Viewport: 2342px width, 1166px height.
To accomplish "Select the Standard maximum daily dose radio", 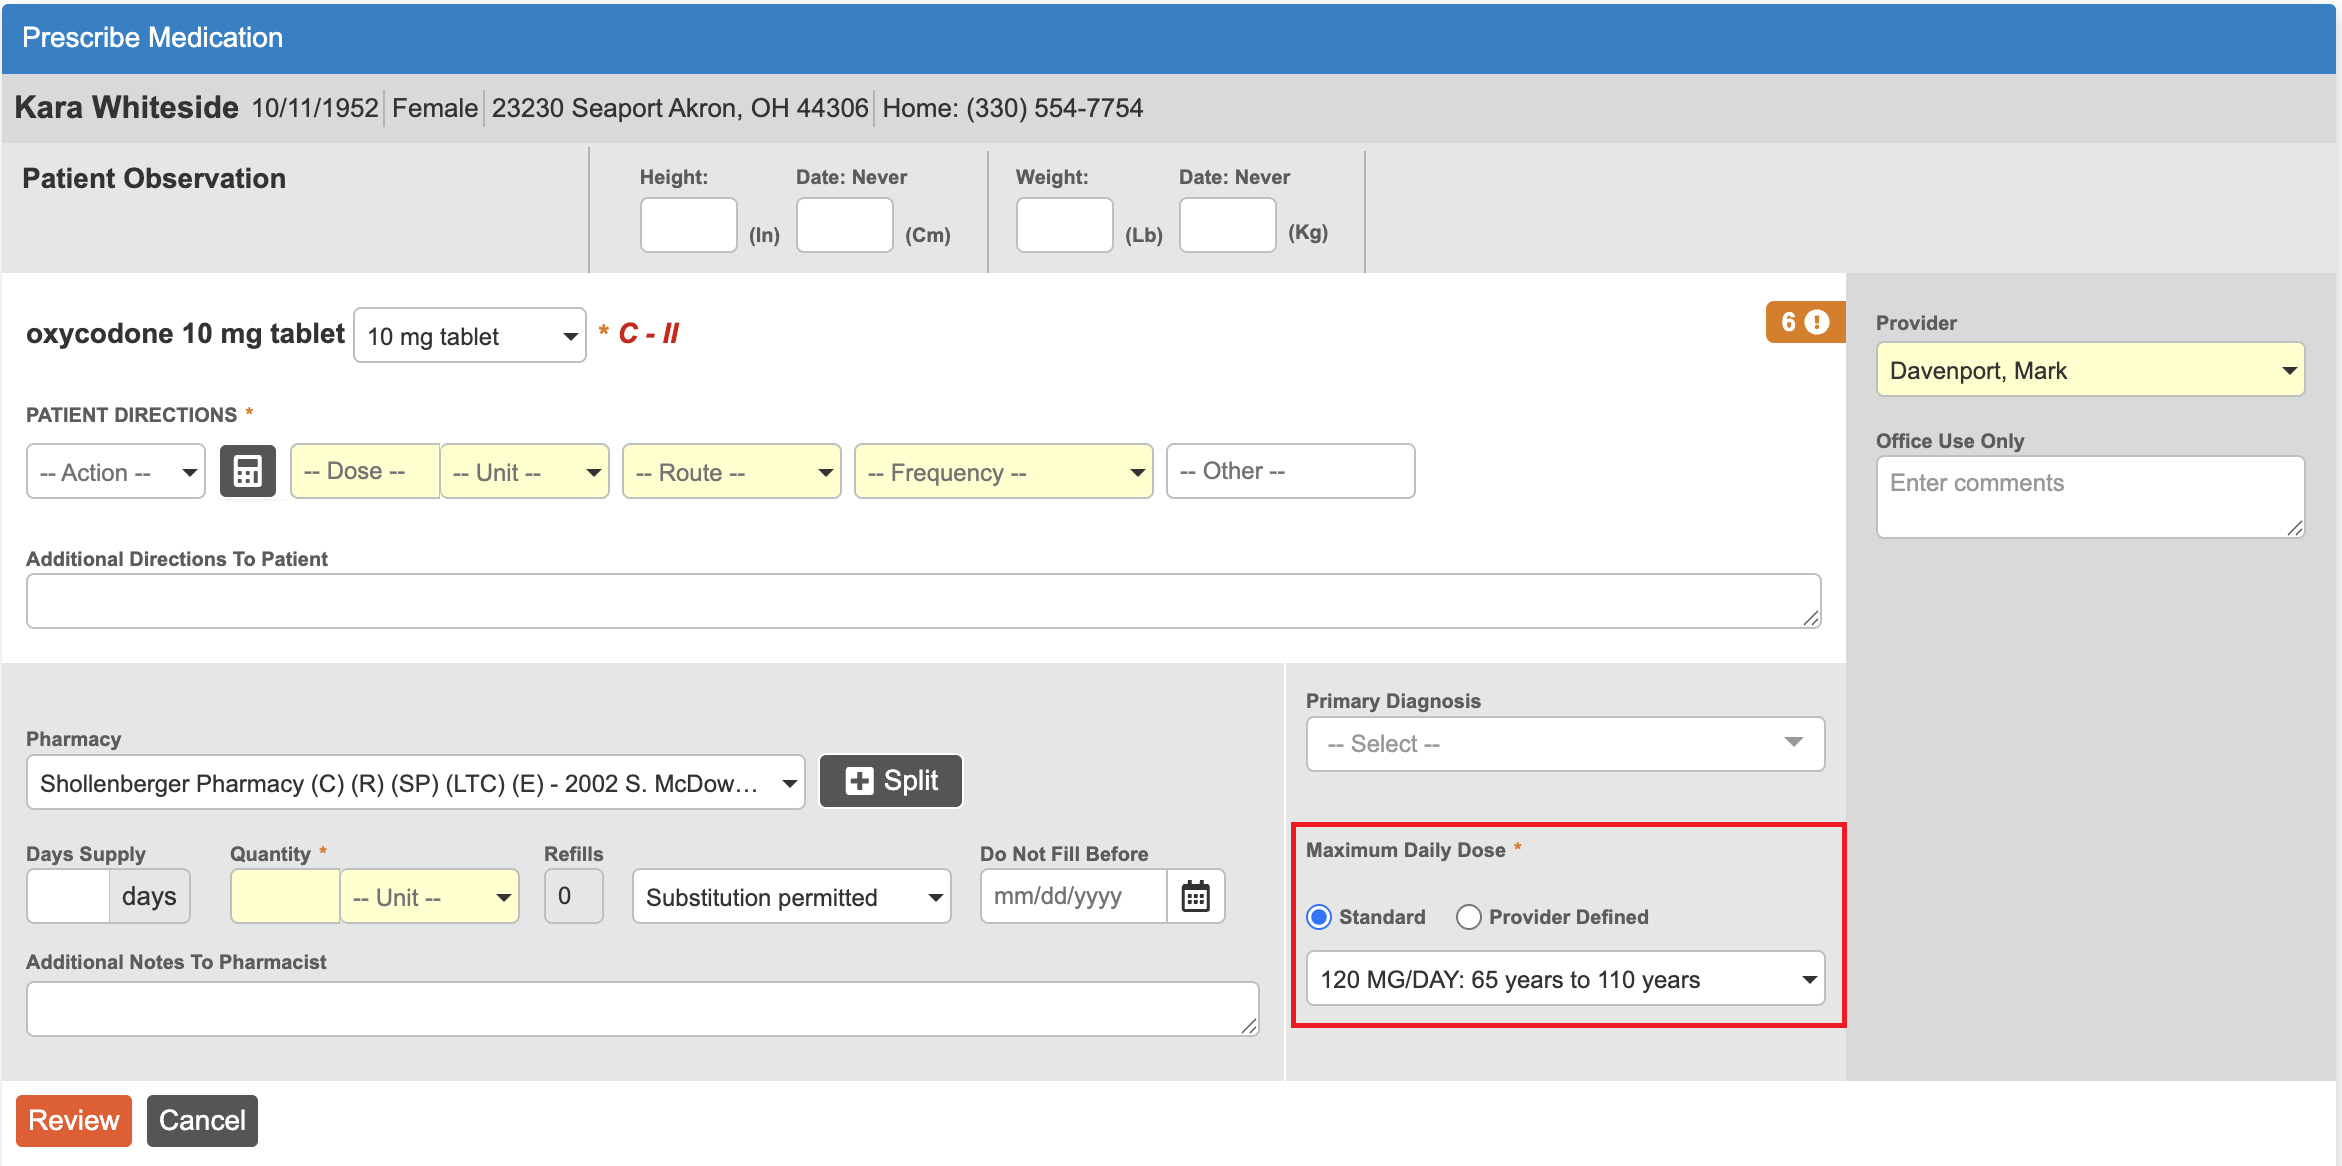I will 1319,917.
